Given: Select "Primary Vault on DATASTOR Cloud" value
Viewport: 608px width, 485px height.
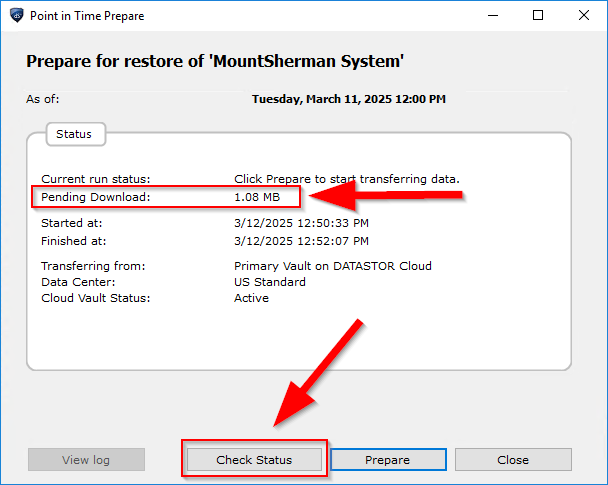Looking at the screenshot, I should point(333,266).
